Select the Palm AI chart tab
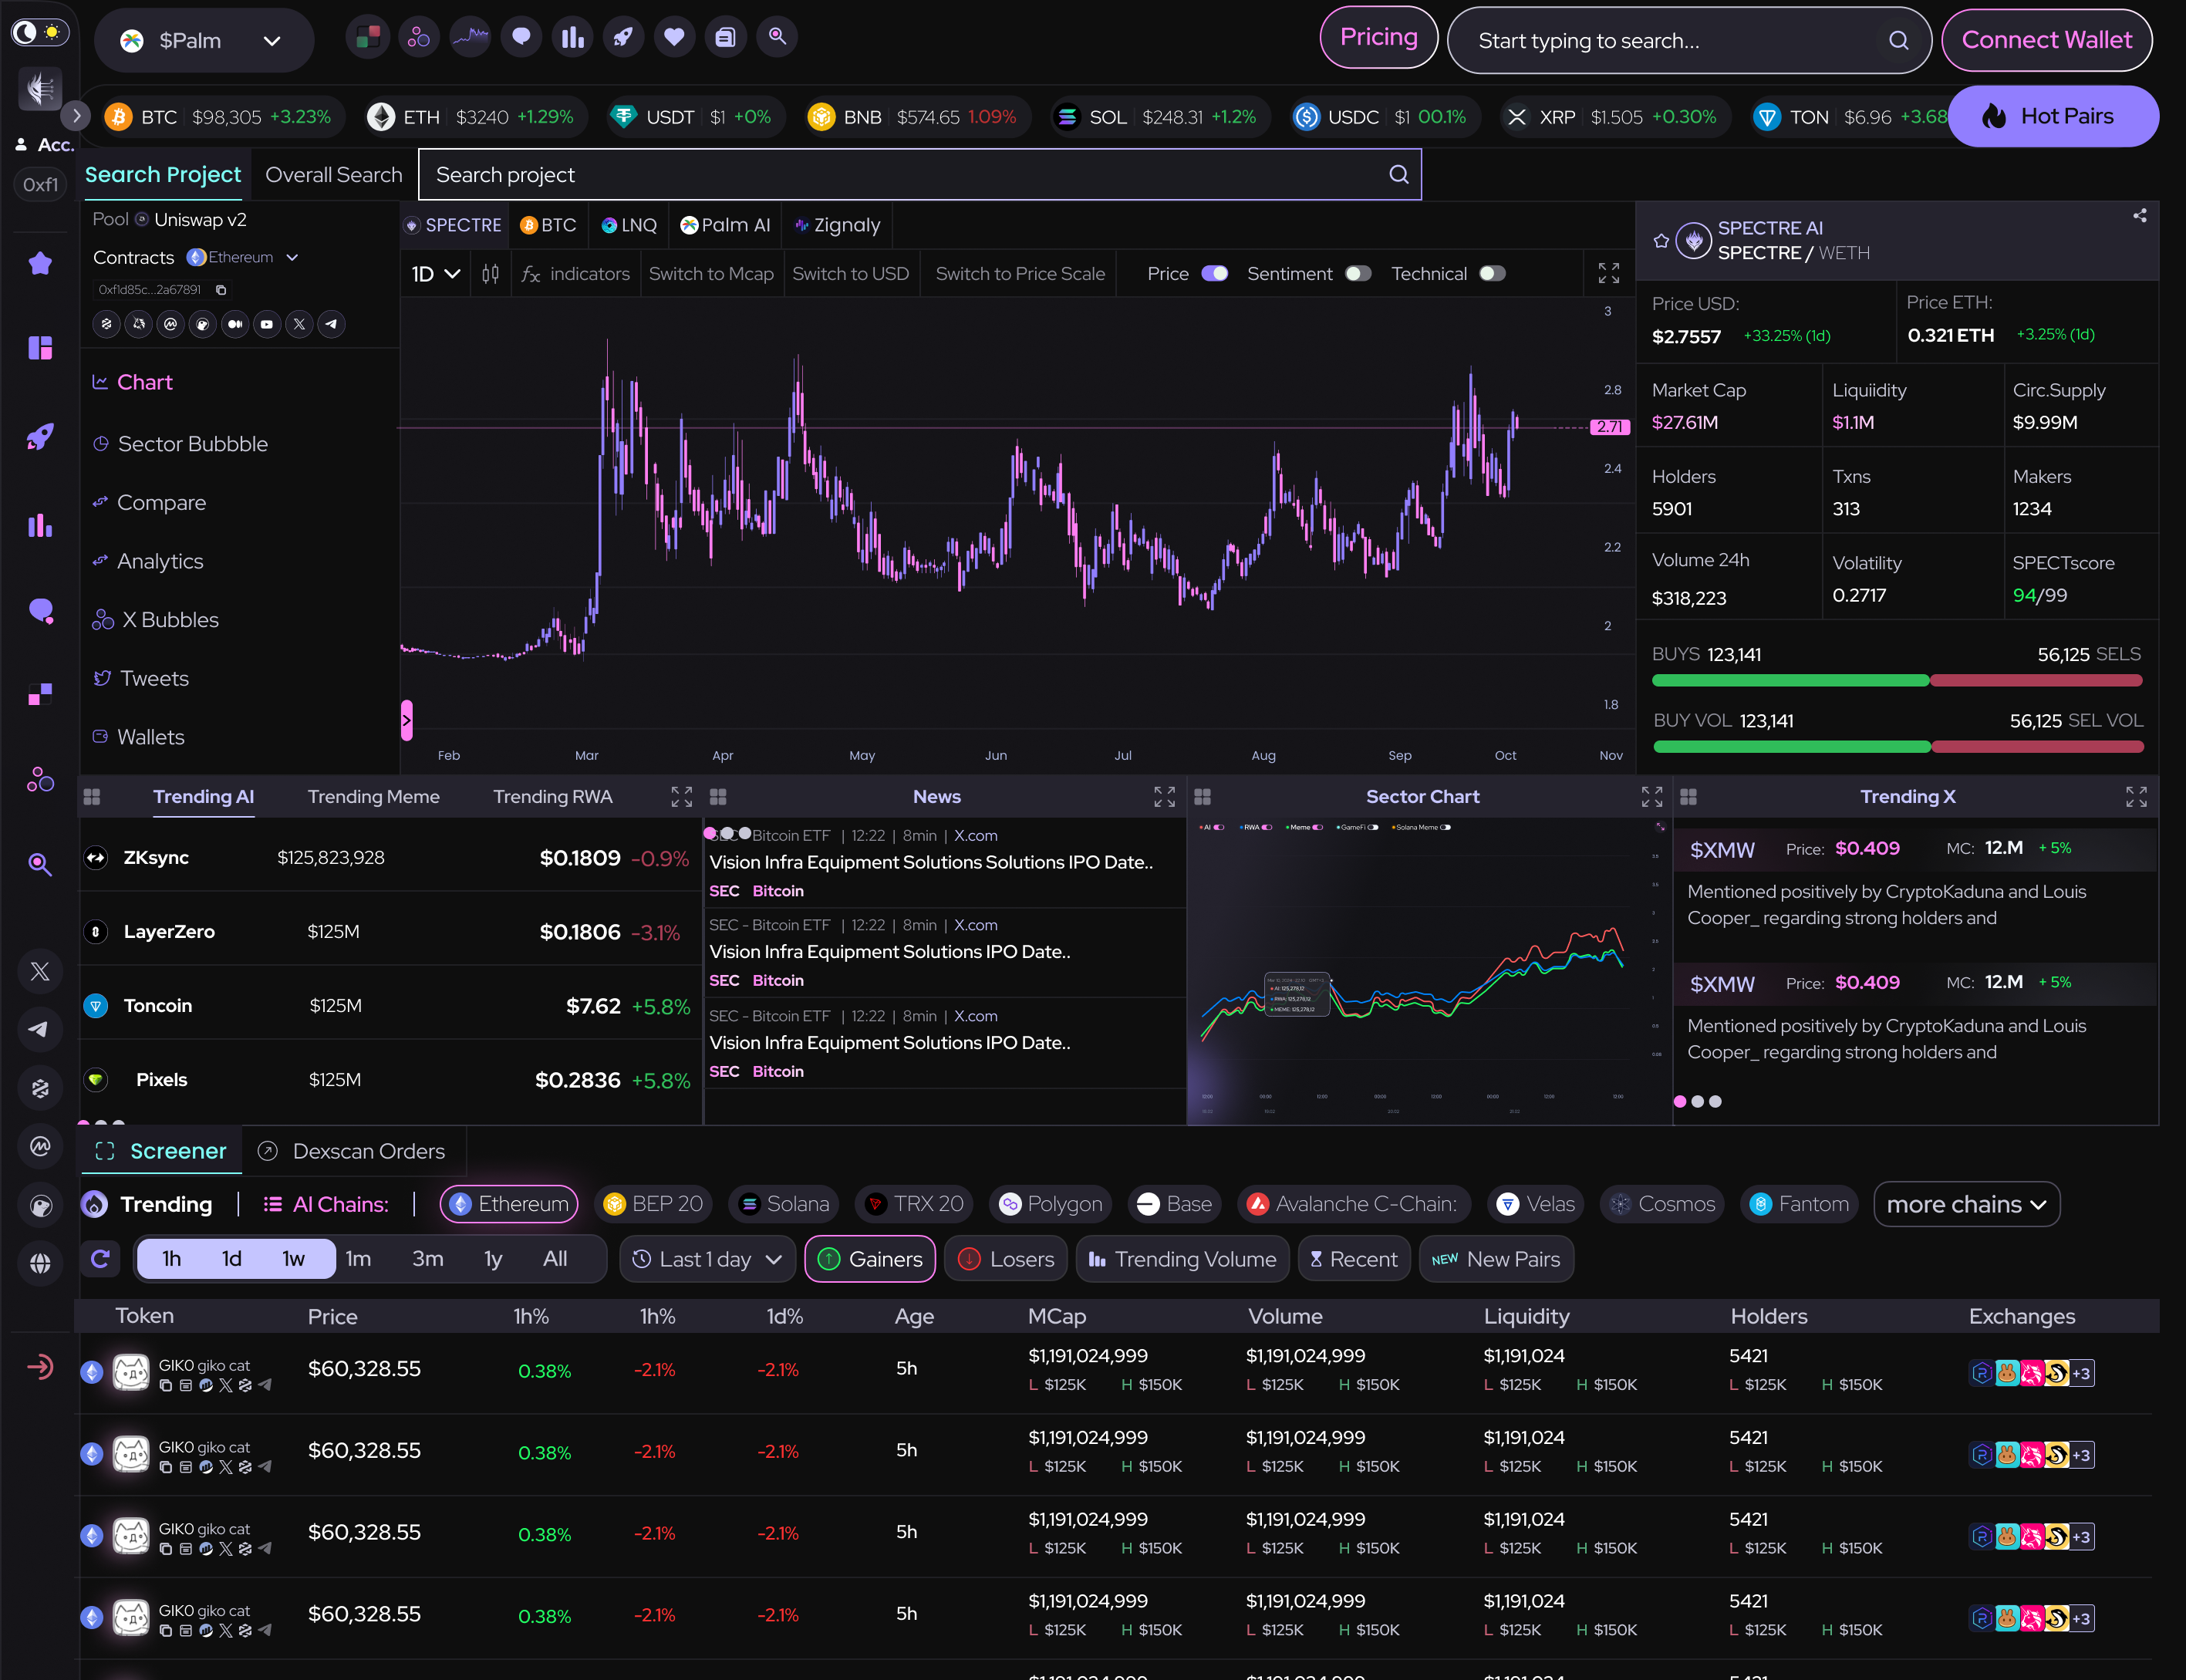 click(x=725, y=225)
